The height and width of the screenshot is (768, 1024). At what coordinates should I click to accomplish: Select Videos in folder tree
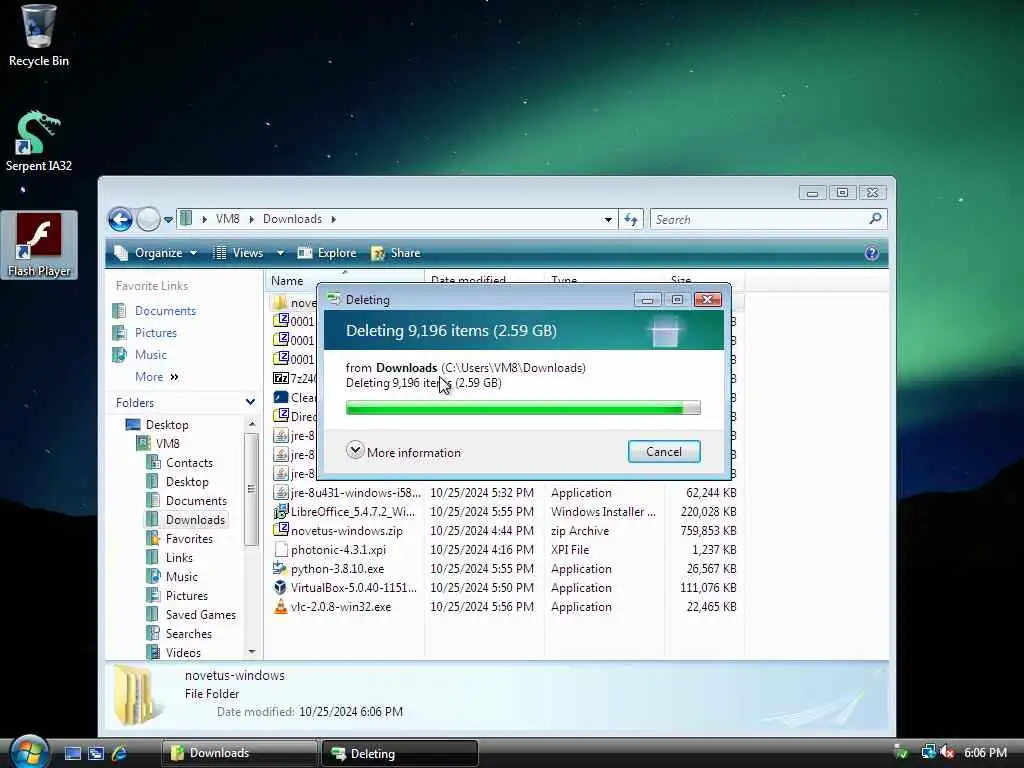pos(174,652)
